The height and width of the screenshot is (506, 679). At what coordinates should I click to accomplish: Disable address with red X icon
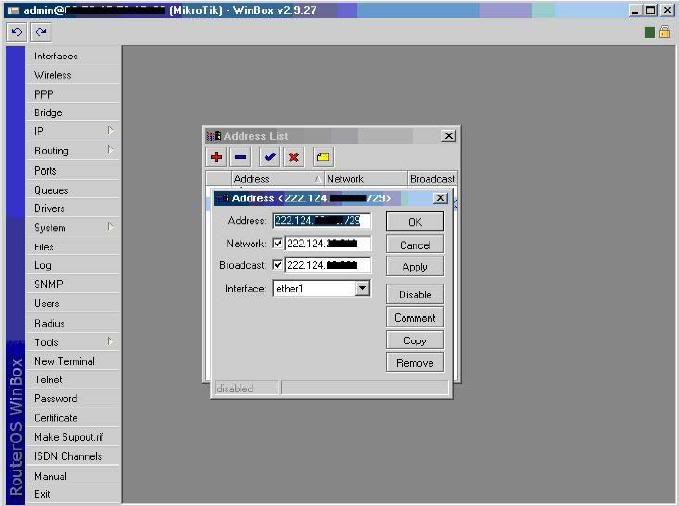[294, 157]
